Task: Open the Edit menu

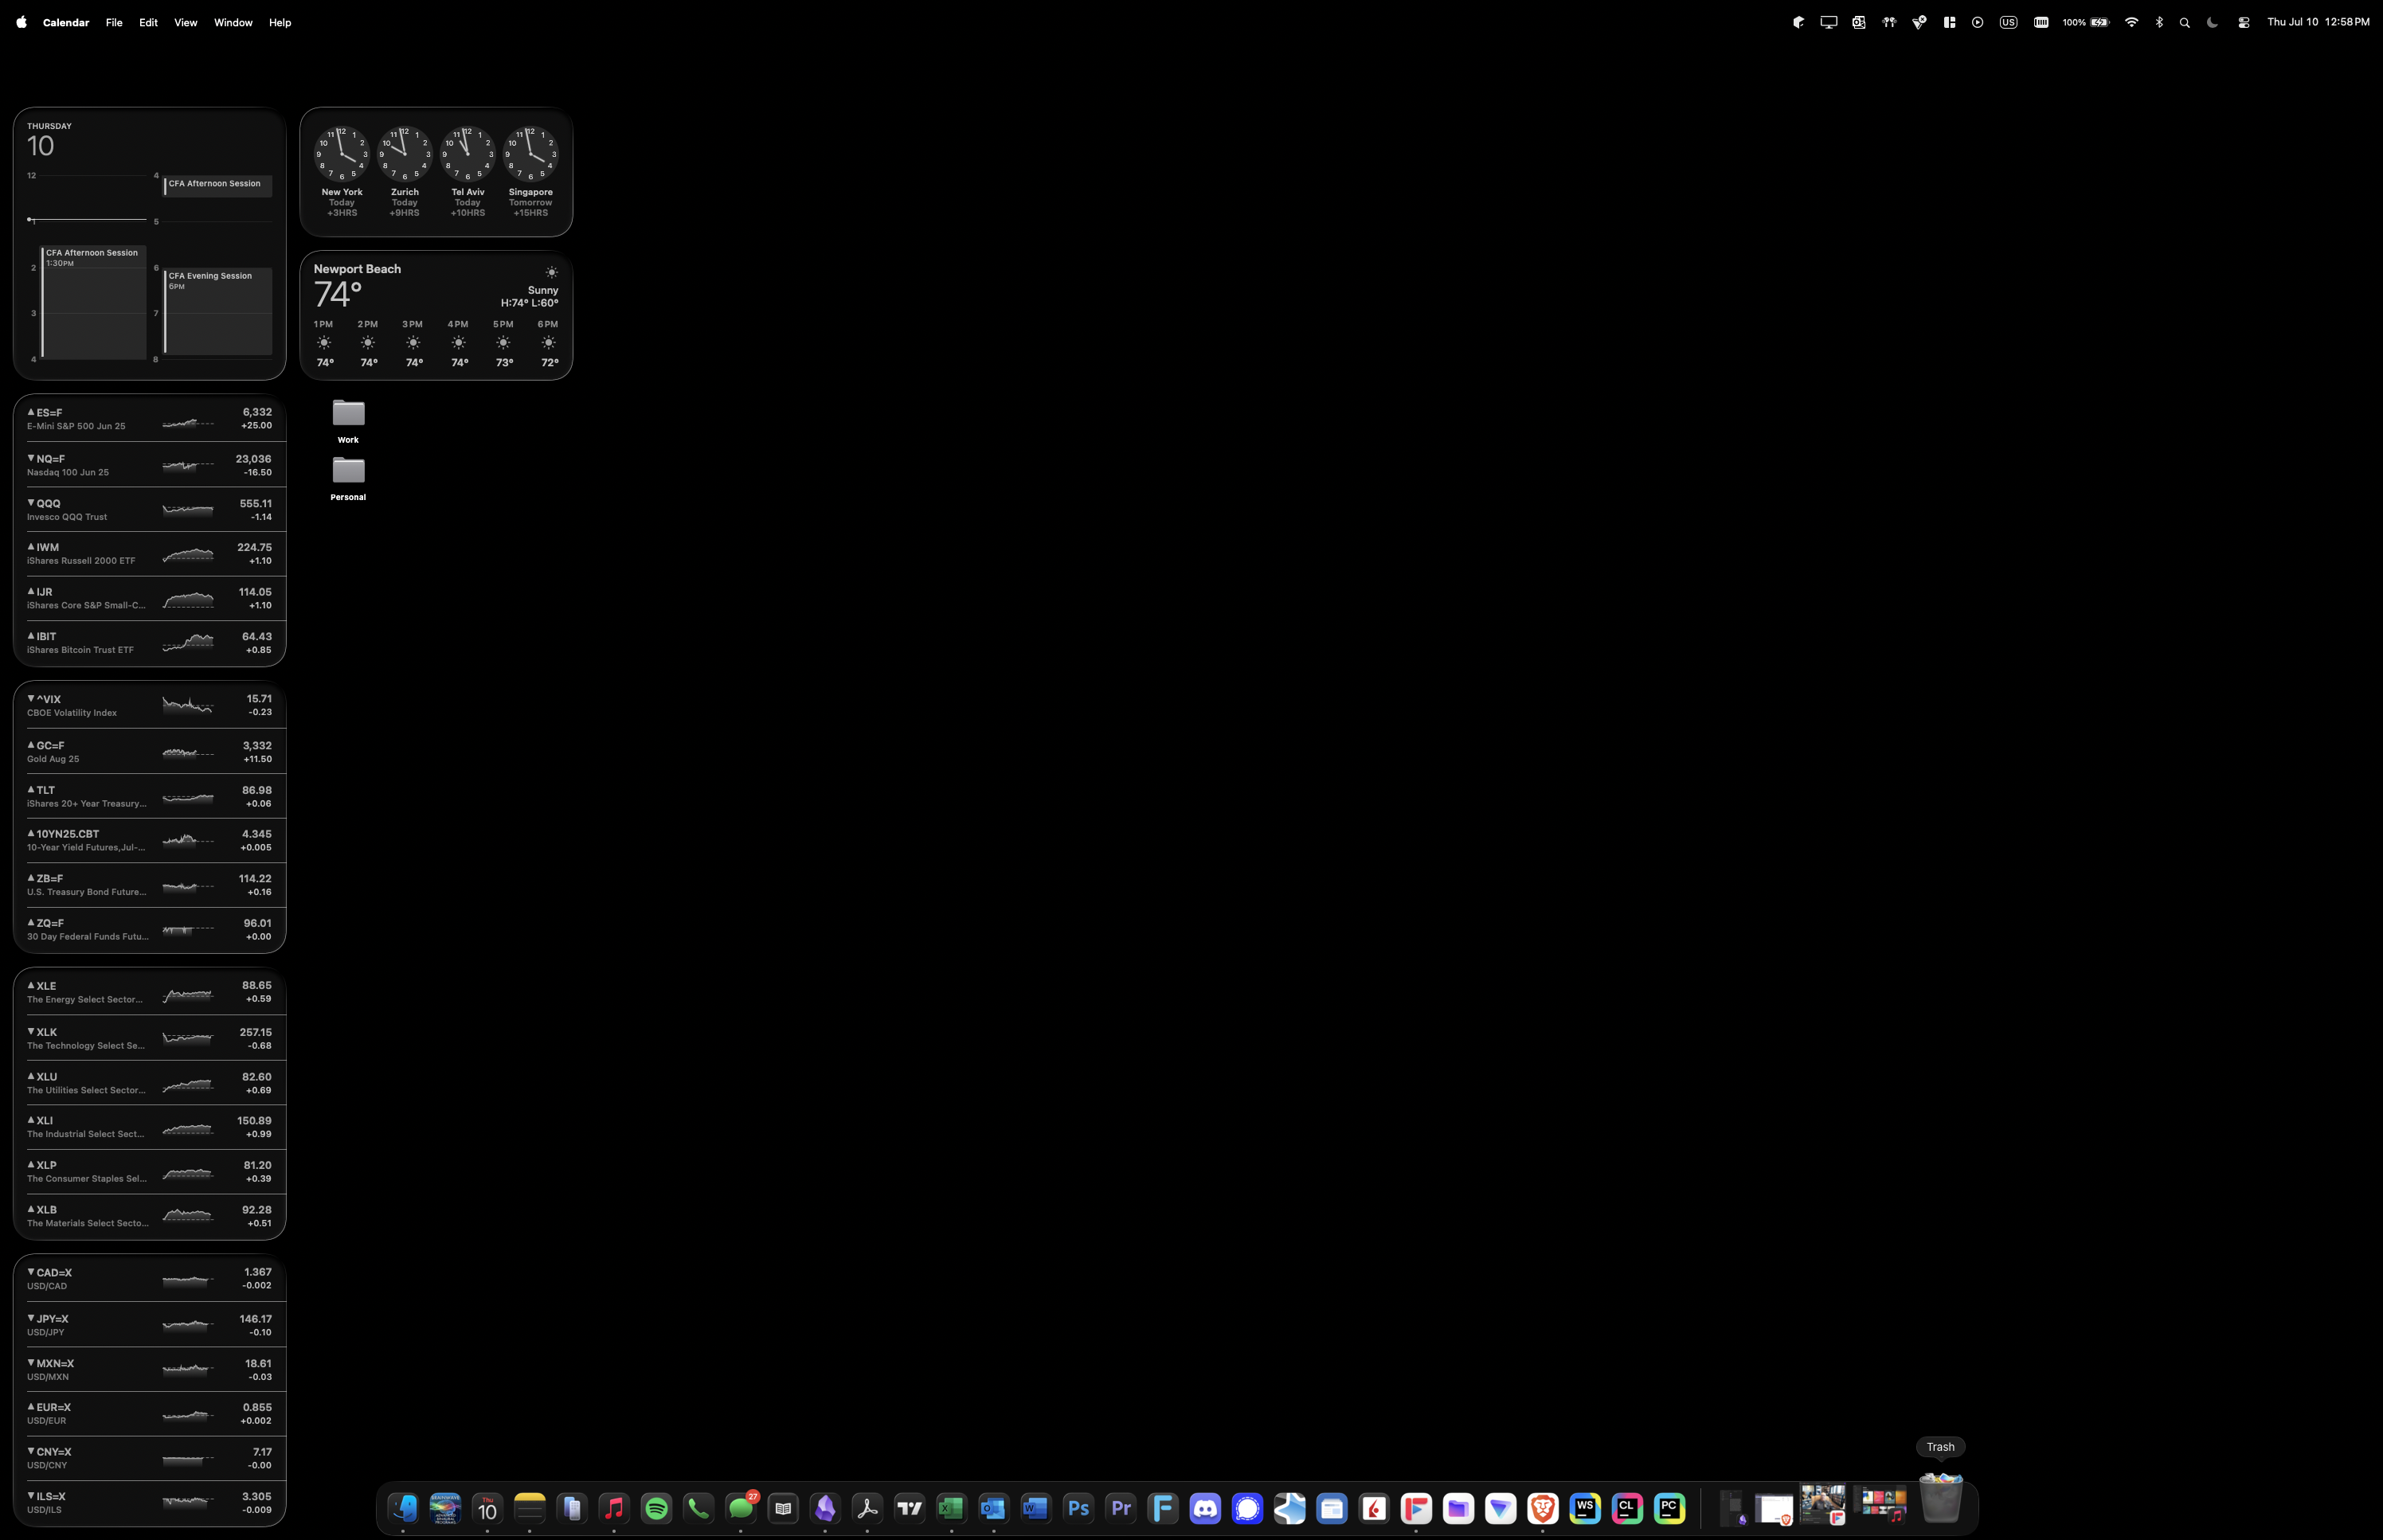Action: pos(148,22)
